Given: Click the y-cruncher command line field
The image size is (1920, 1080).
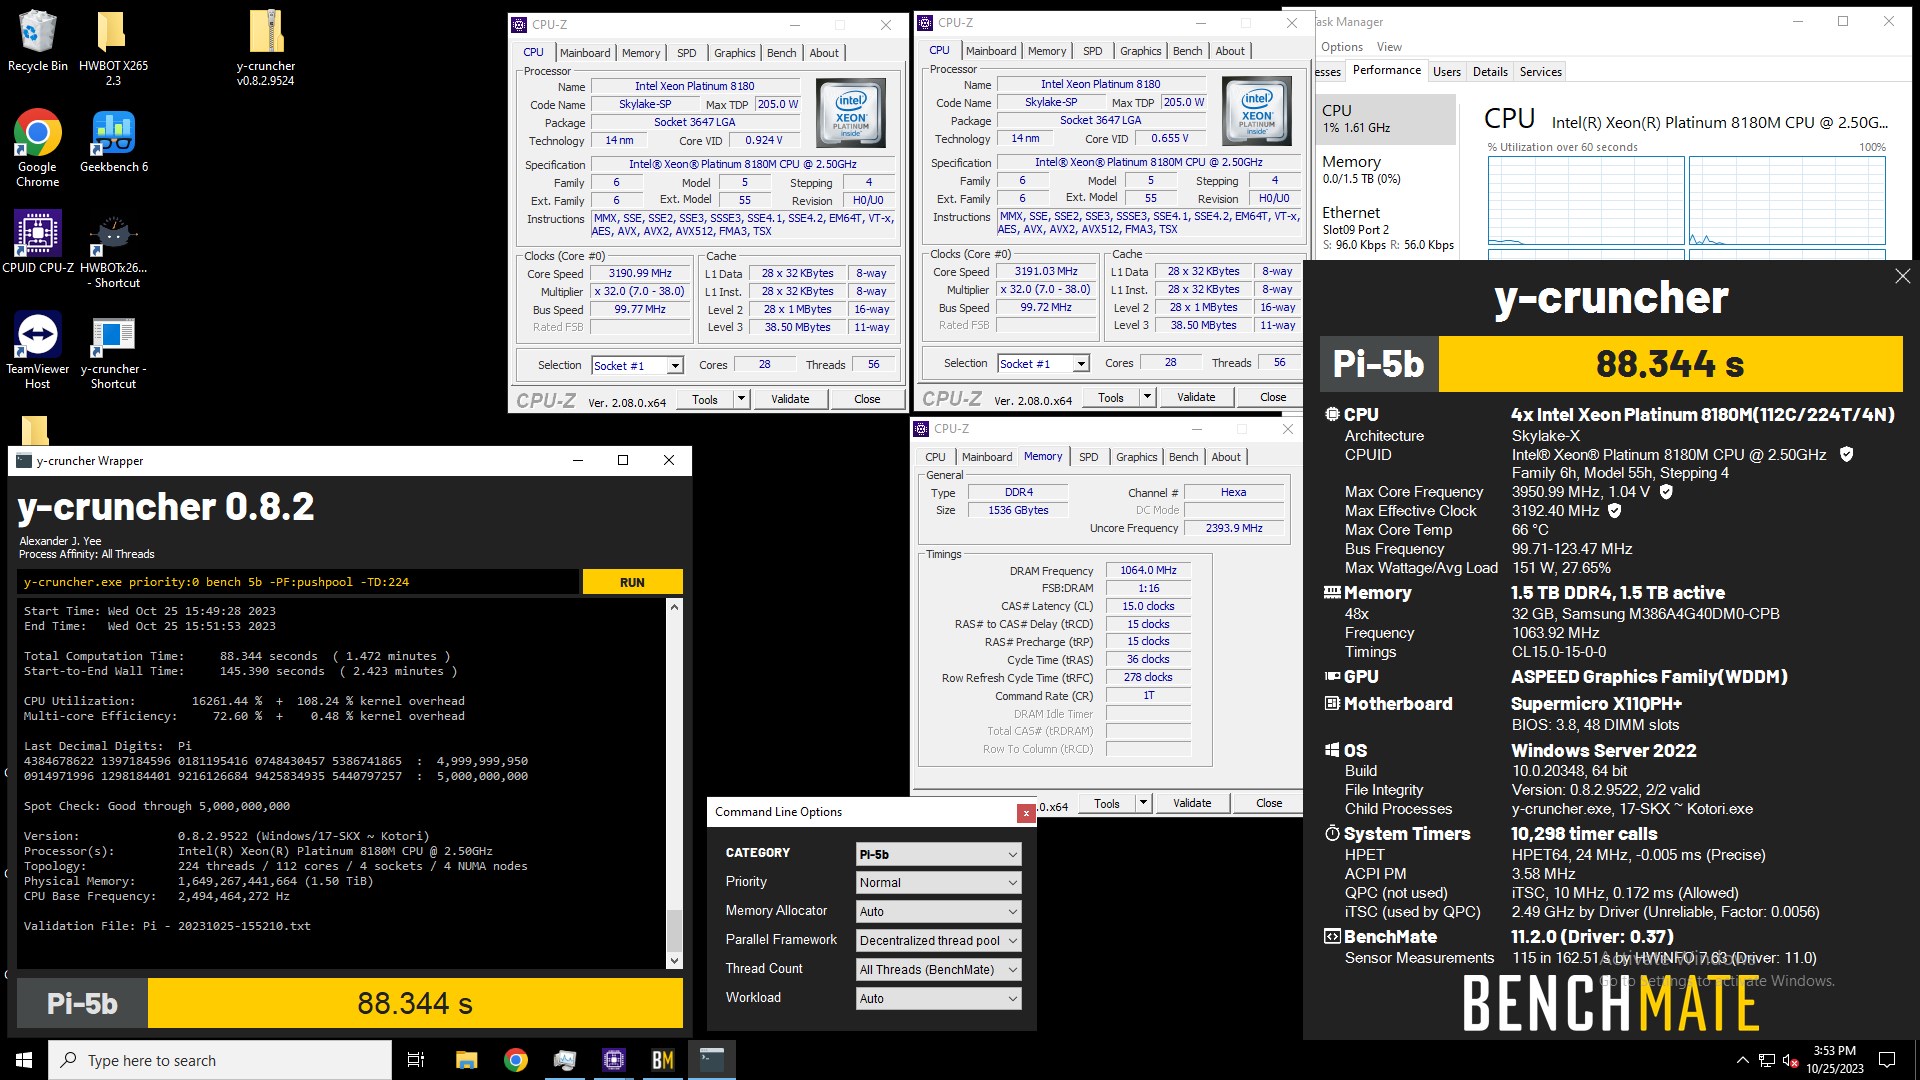Looking at the screenshot, I should click(x=298, y=582).
